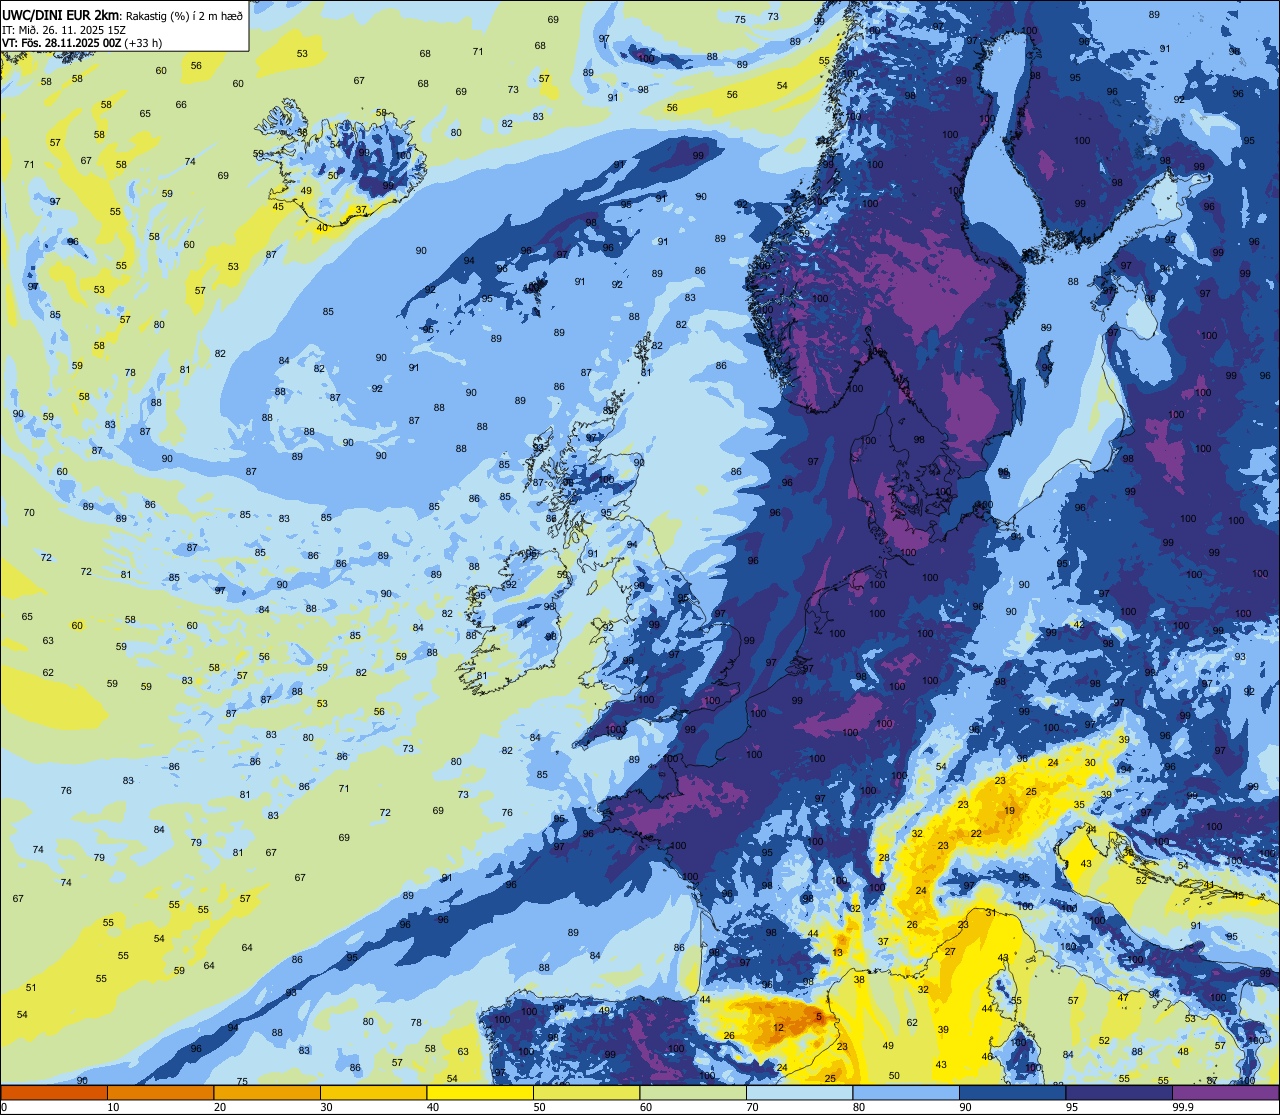The width and height of the screenshot is (1280, 1115).
Task: Click the 'UWC/DINI EUR 2km' title text
Action: click(60, 15)
